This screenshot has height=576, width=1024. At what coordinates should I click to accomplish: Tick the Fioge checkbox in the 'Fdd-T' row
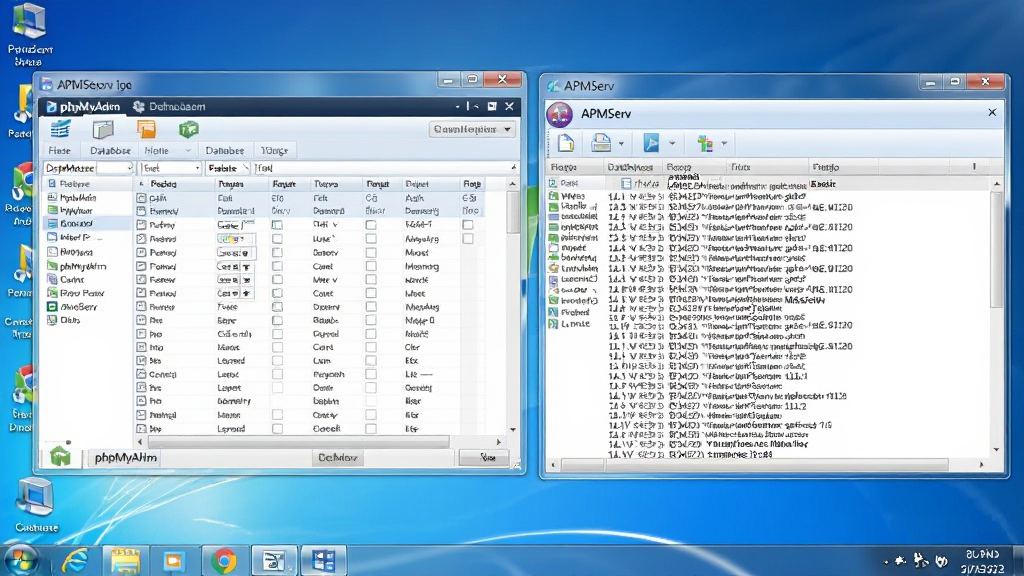(468, 225)
